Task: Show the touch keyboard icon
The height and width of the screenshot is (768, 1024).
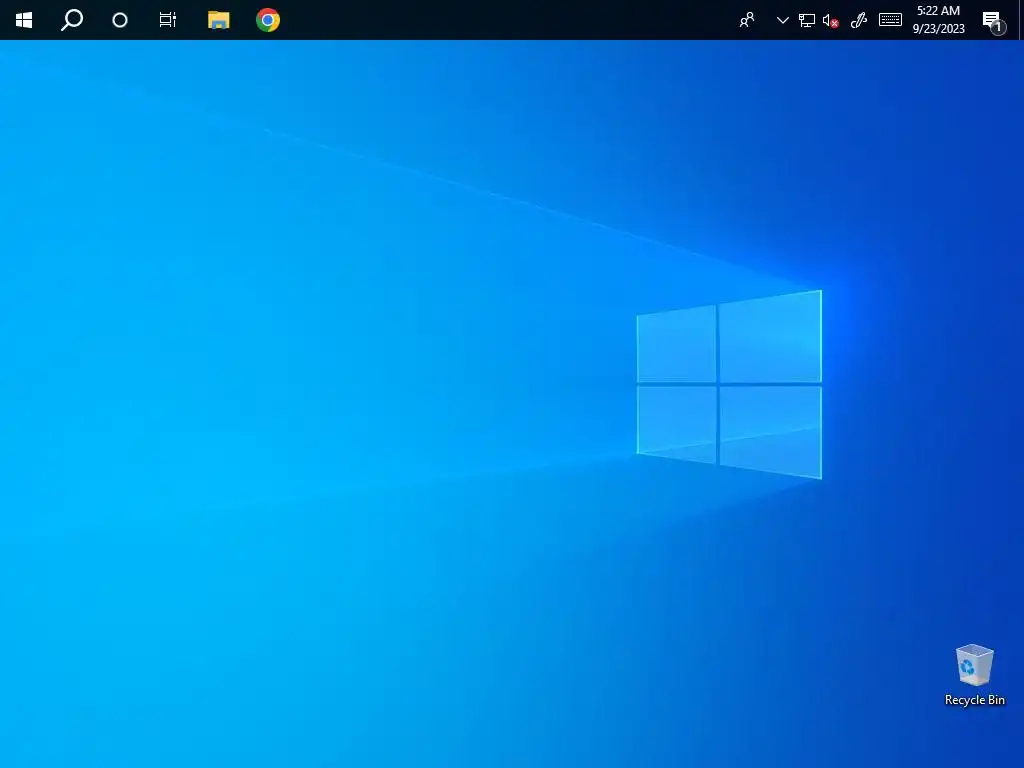Action: pos(890,20)
